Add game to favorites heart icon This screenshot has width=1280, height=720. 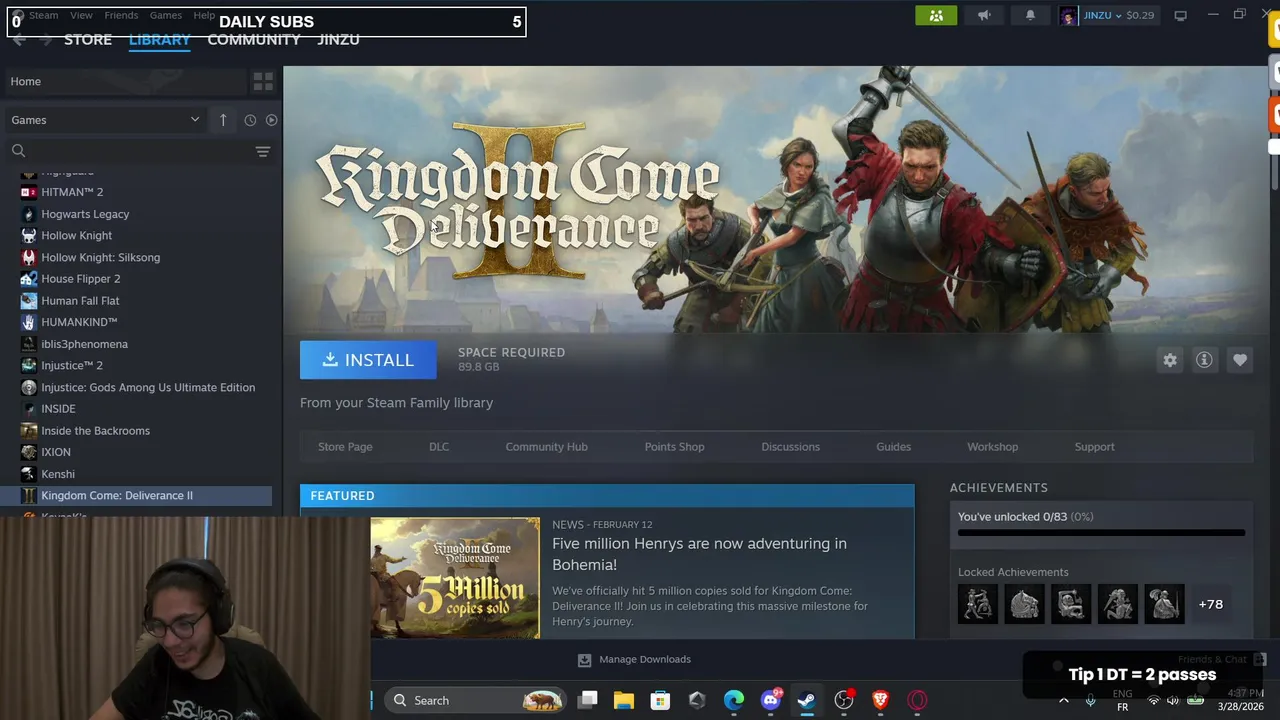click(1240, 360)
